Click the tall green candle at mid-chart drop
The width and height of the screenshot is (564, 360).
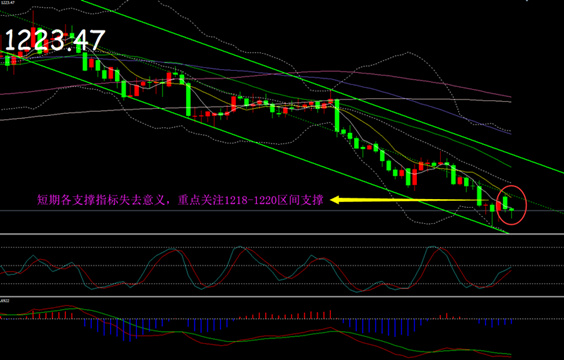click(x=337, y=116)
